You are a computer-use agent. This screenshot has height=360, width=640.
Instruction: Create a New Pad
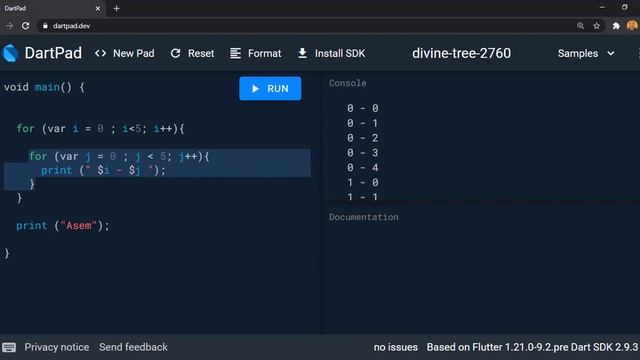point(124,53)
